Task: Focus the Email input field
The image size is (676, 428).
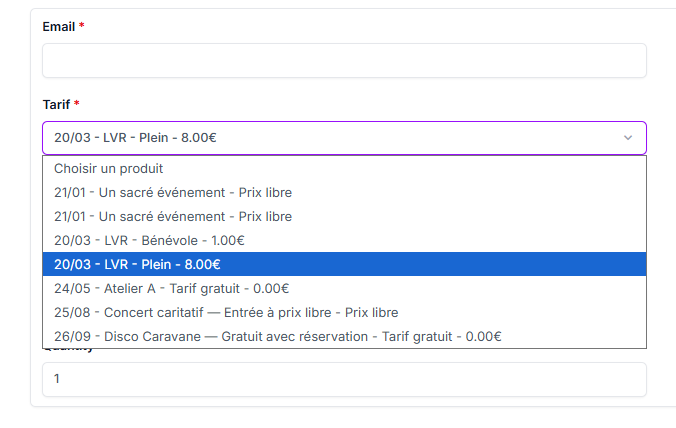Action: 344,61
